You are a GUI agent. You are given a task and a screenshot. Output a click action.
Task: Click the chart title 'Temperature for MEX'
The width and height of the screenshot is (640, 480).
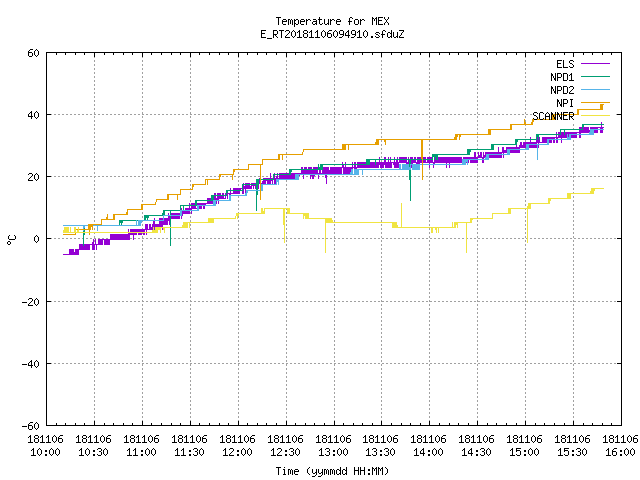click(332, 21)
